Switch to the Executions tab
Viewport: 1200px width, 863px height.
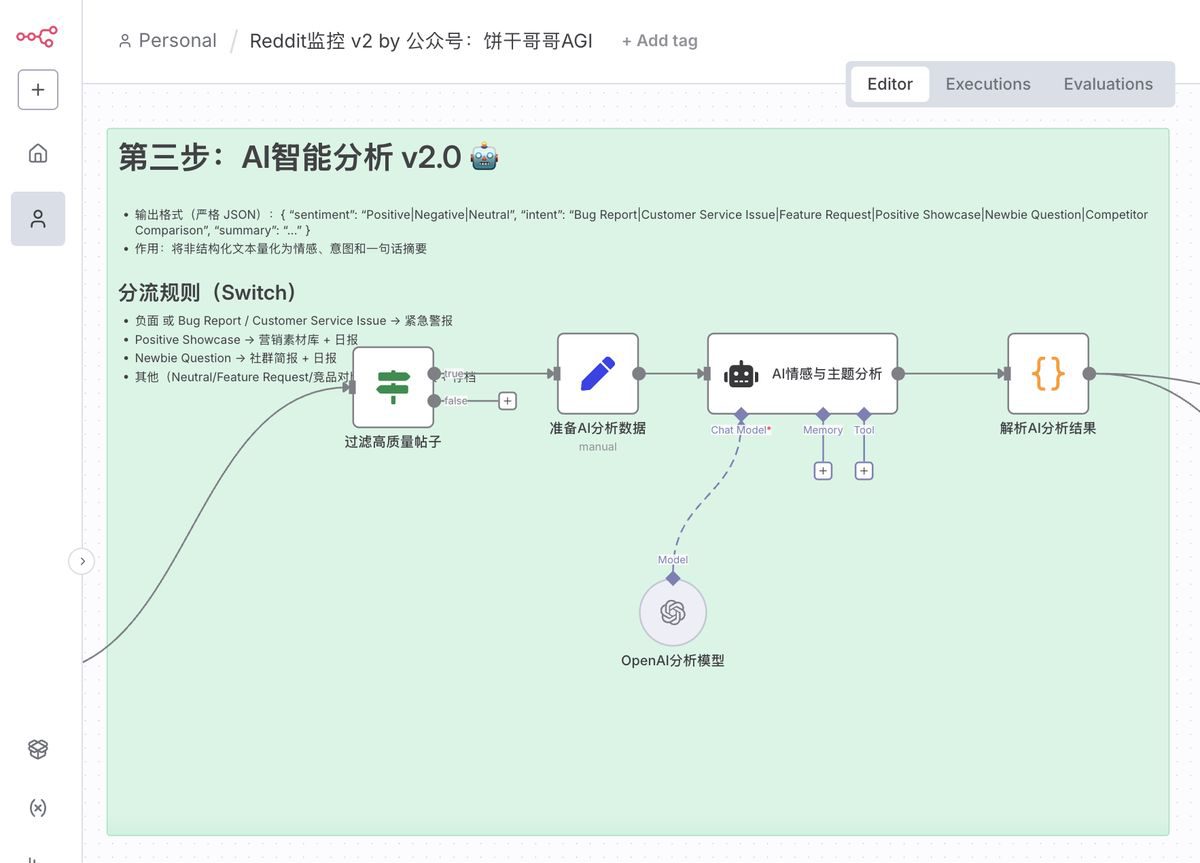click(x=988, y=84)
